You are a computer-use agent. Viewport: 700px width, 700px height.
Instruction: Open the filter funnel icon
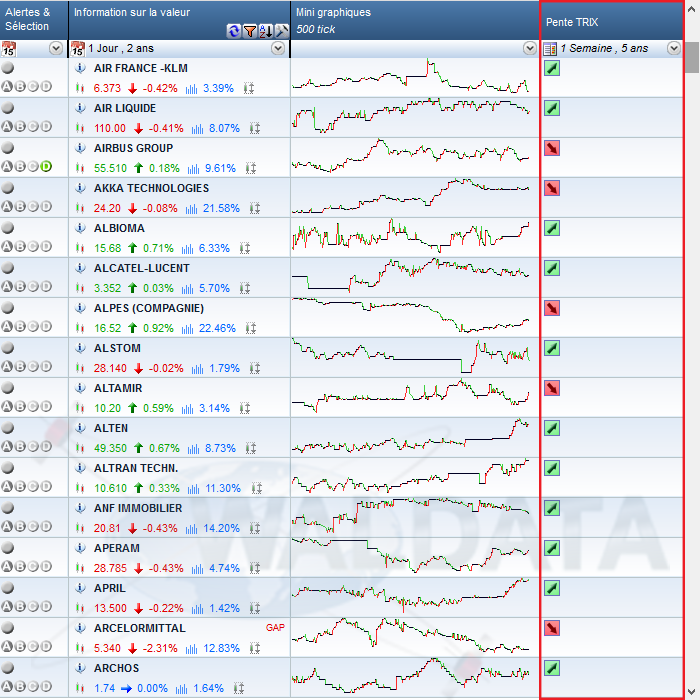(x=250, y=31)
